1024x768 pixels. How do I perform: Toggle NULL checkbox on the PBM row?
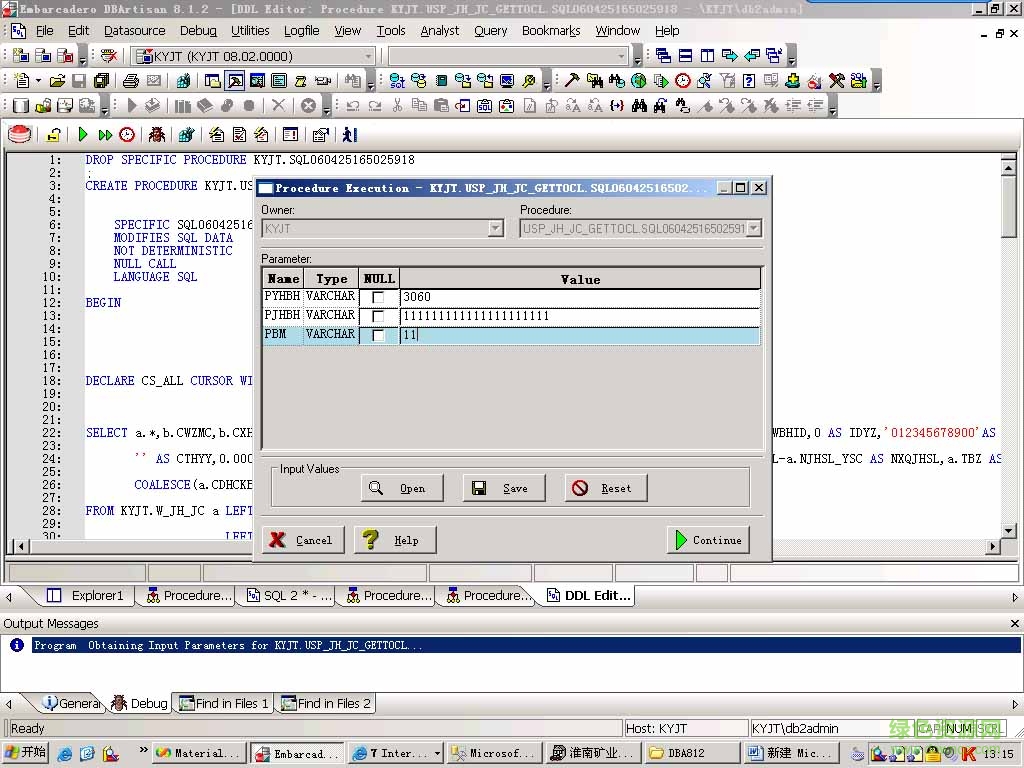[x=377, y=334]
